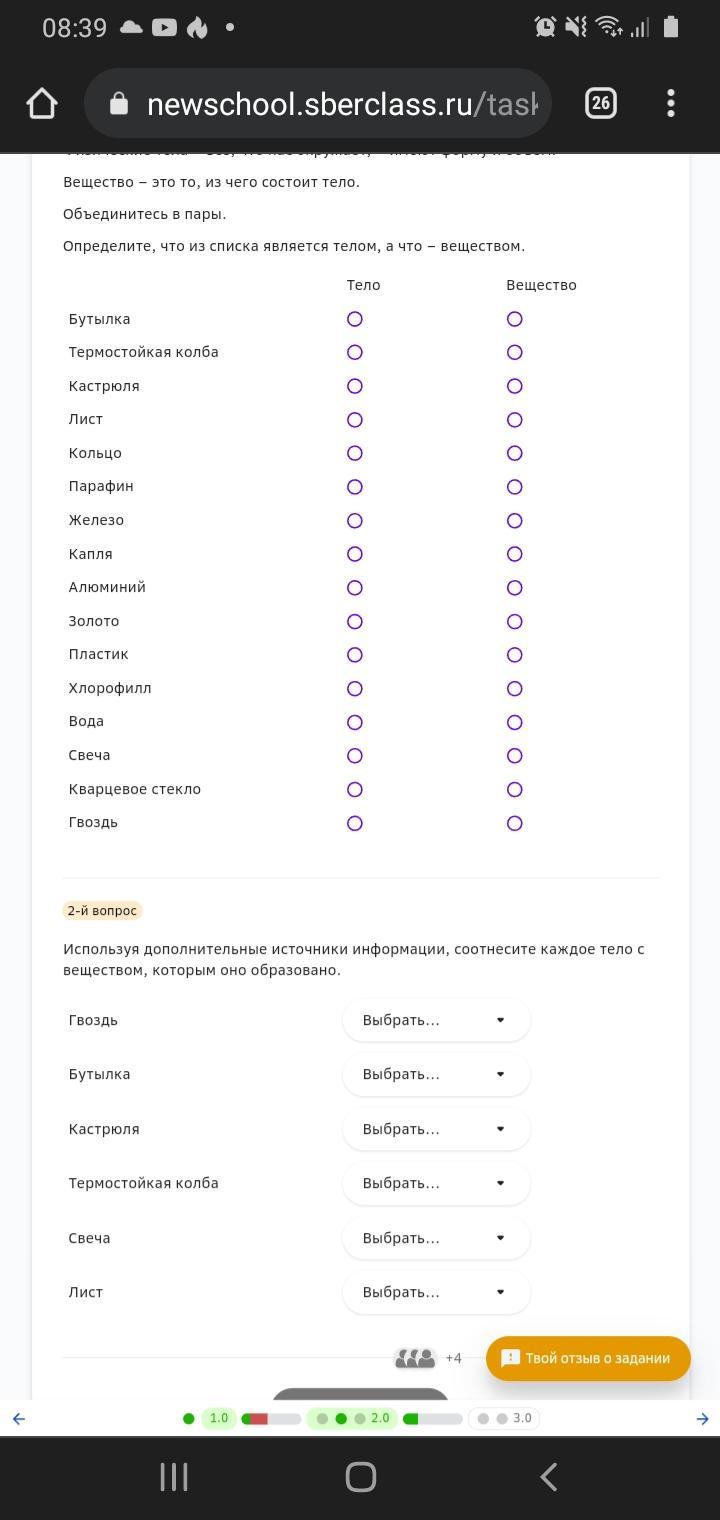Select Тело for Гвоздь row
Viewport: 720px width, 1520px height.
point(354,823)
